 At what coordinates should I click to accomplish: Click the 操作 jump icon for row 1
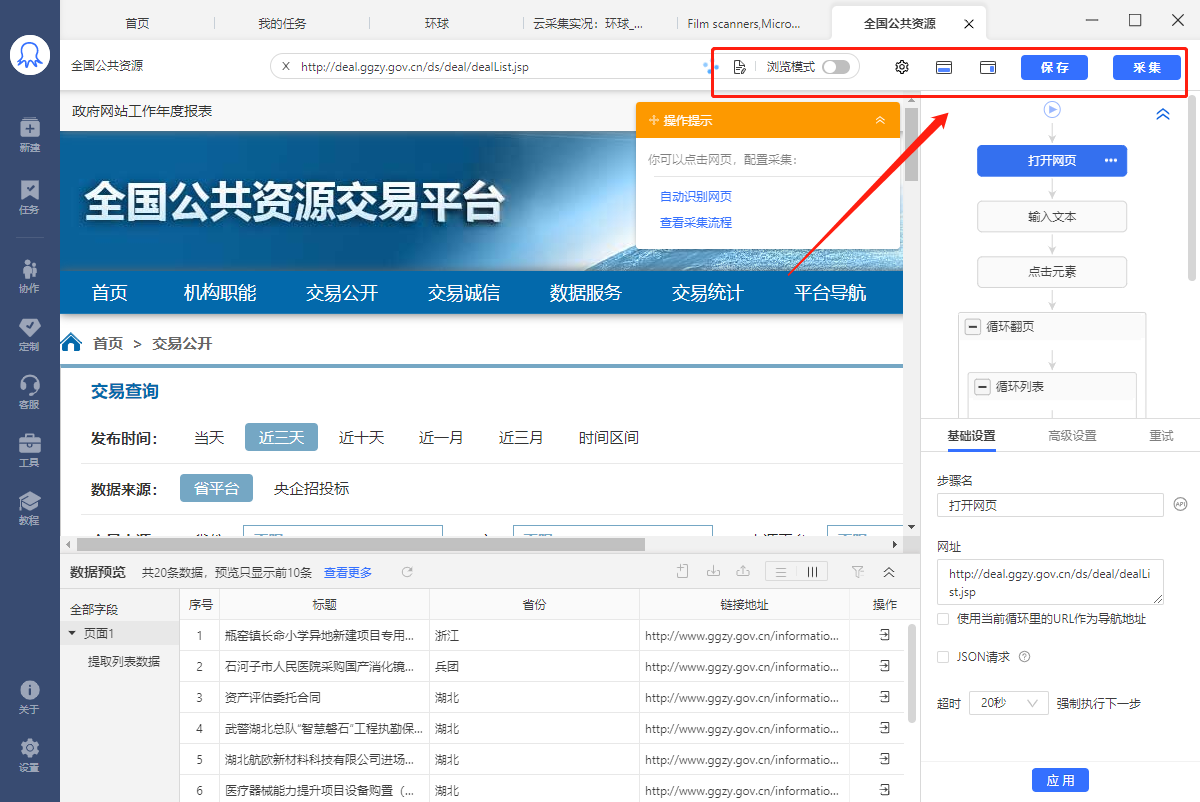pyautogui.click(x=884, y=635)
